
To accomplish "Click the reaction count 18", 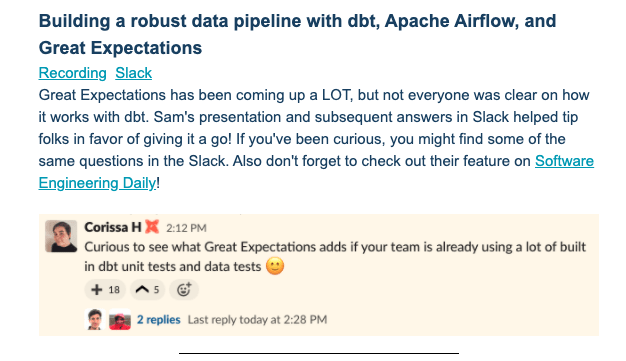I will click(x=114, y=290).
